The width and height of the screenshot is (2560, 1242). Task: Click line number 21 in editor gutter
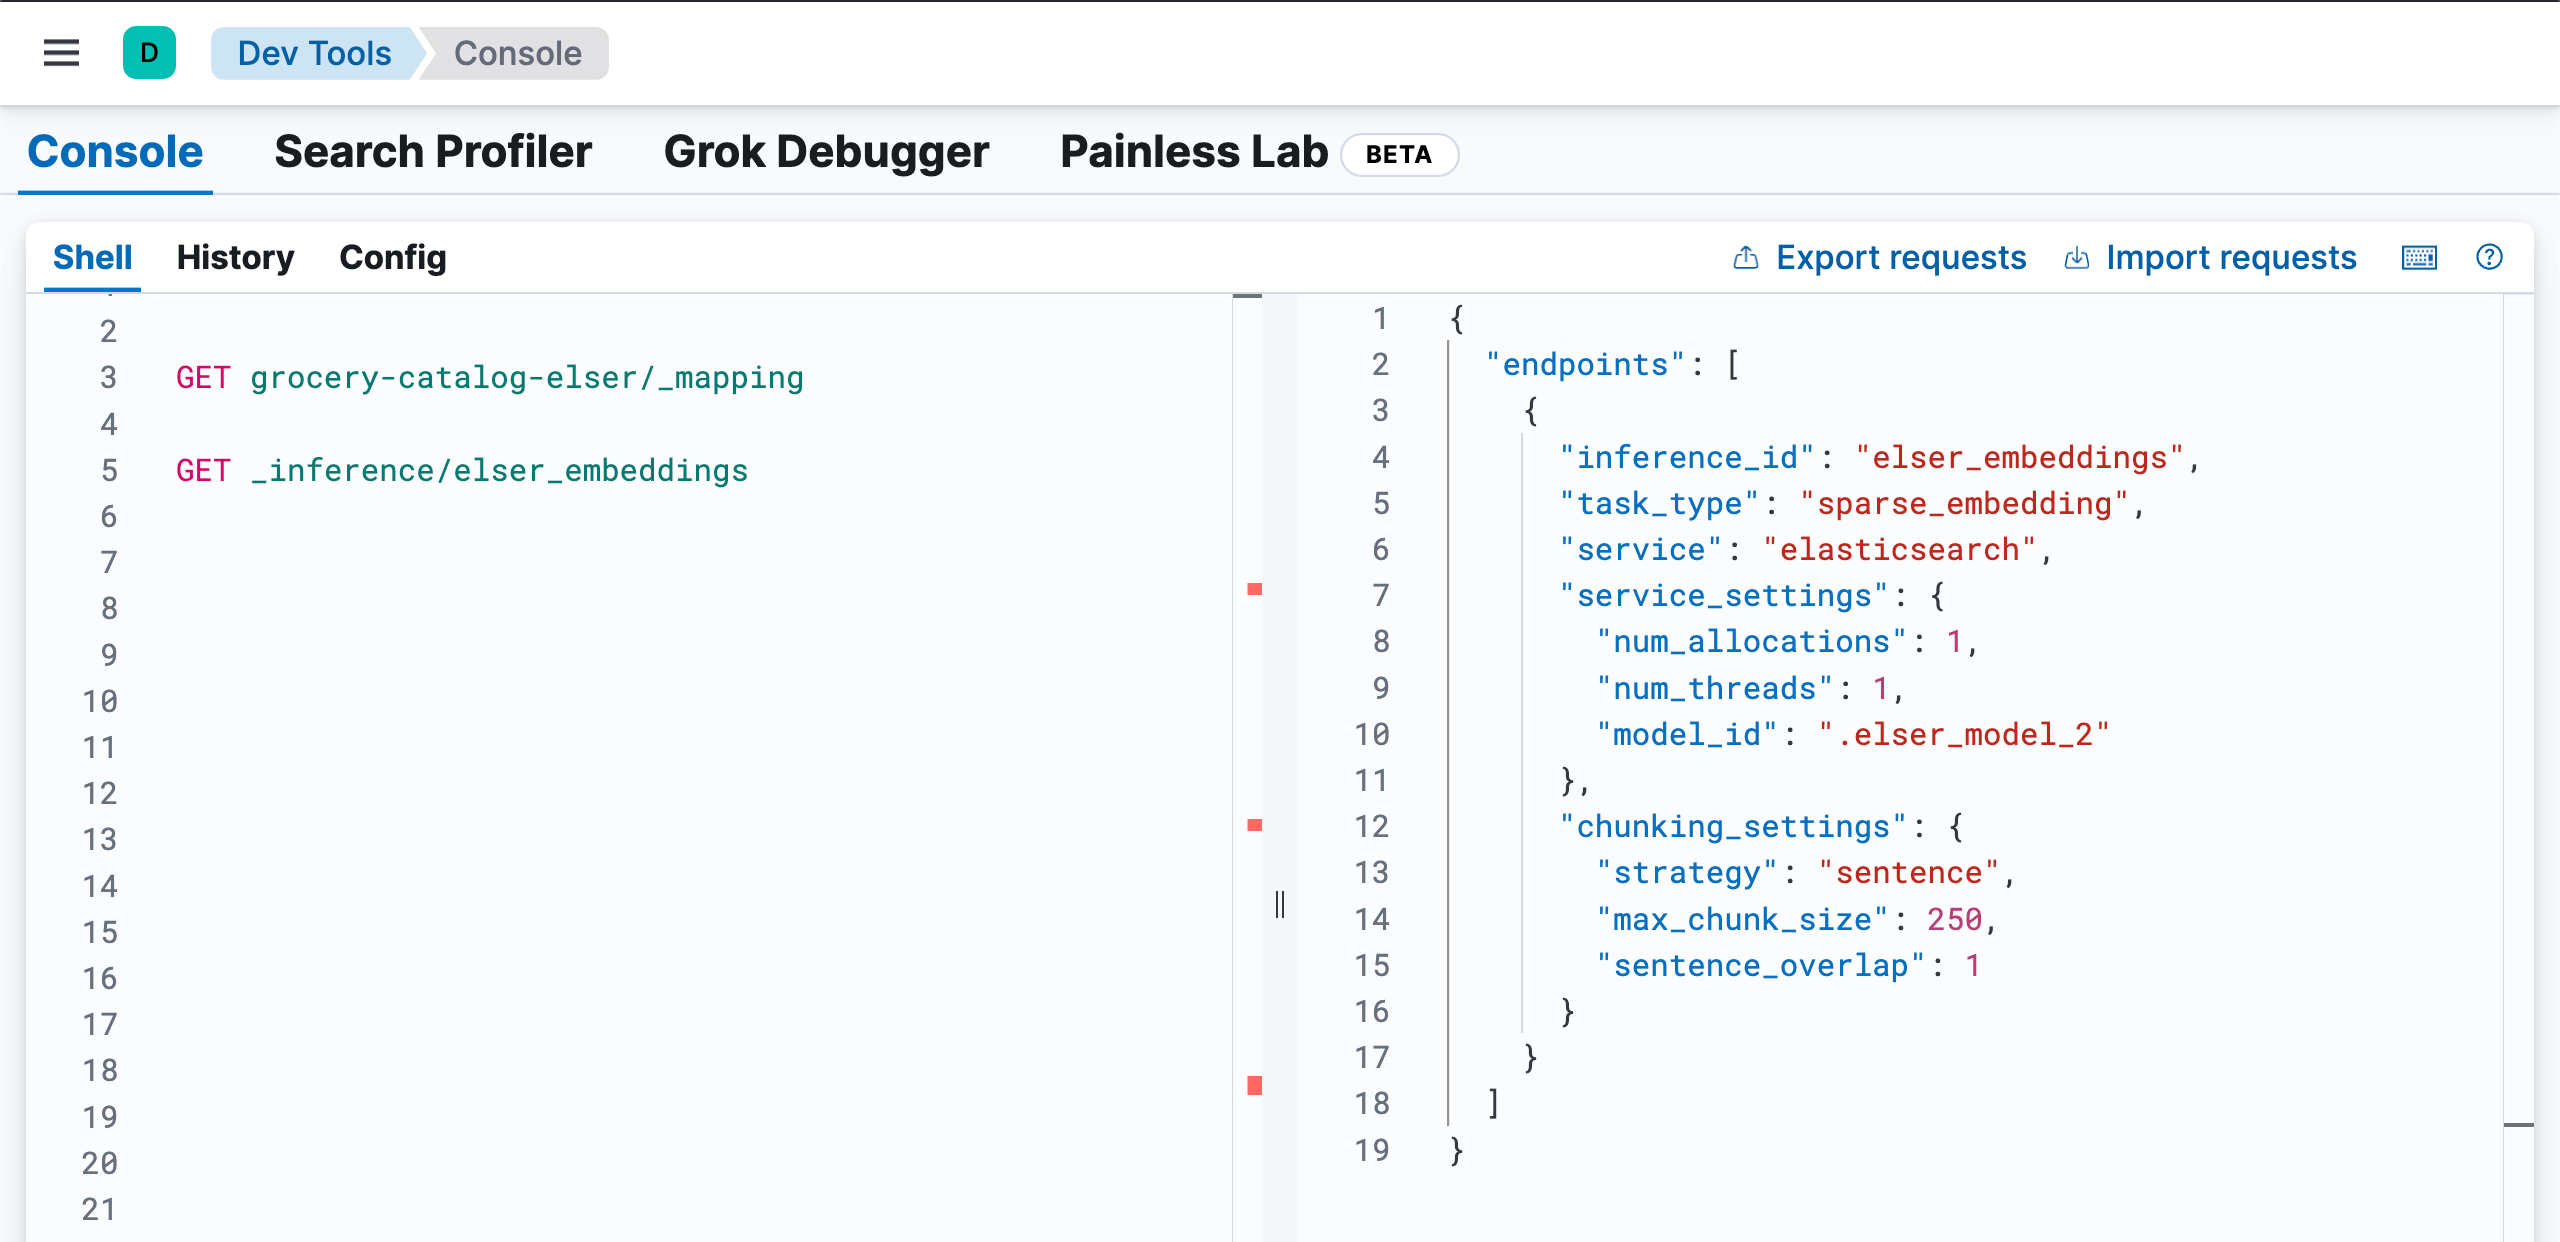point(99,1210)
